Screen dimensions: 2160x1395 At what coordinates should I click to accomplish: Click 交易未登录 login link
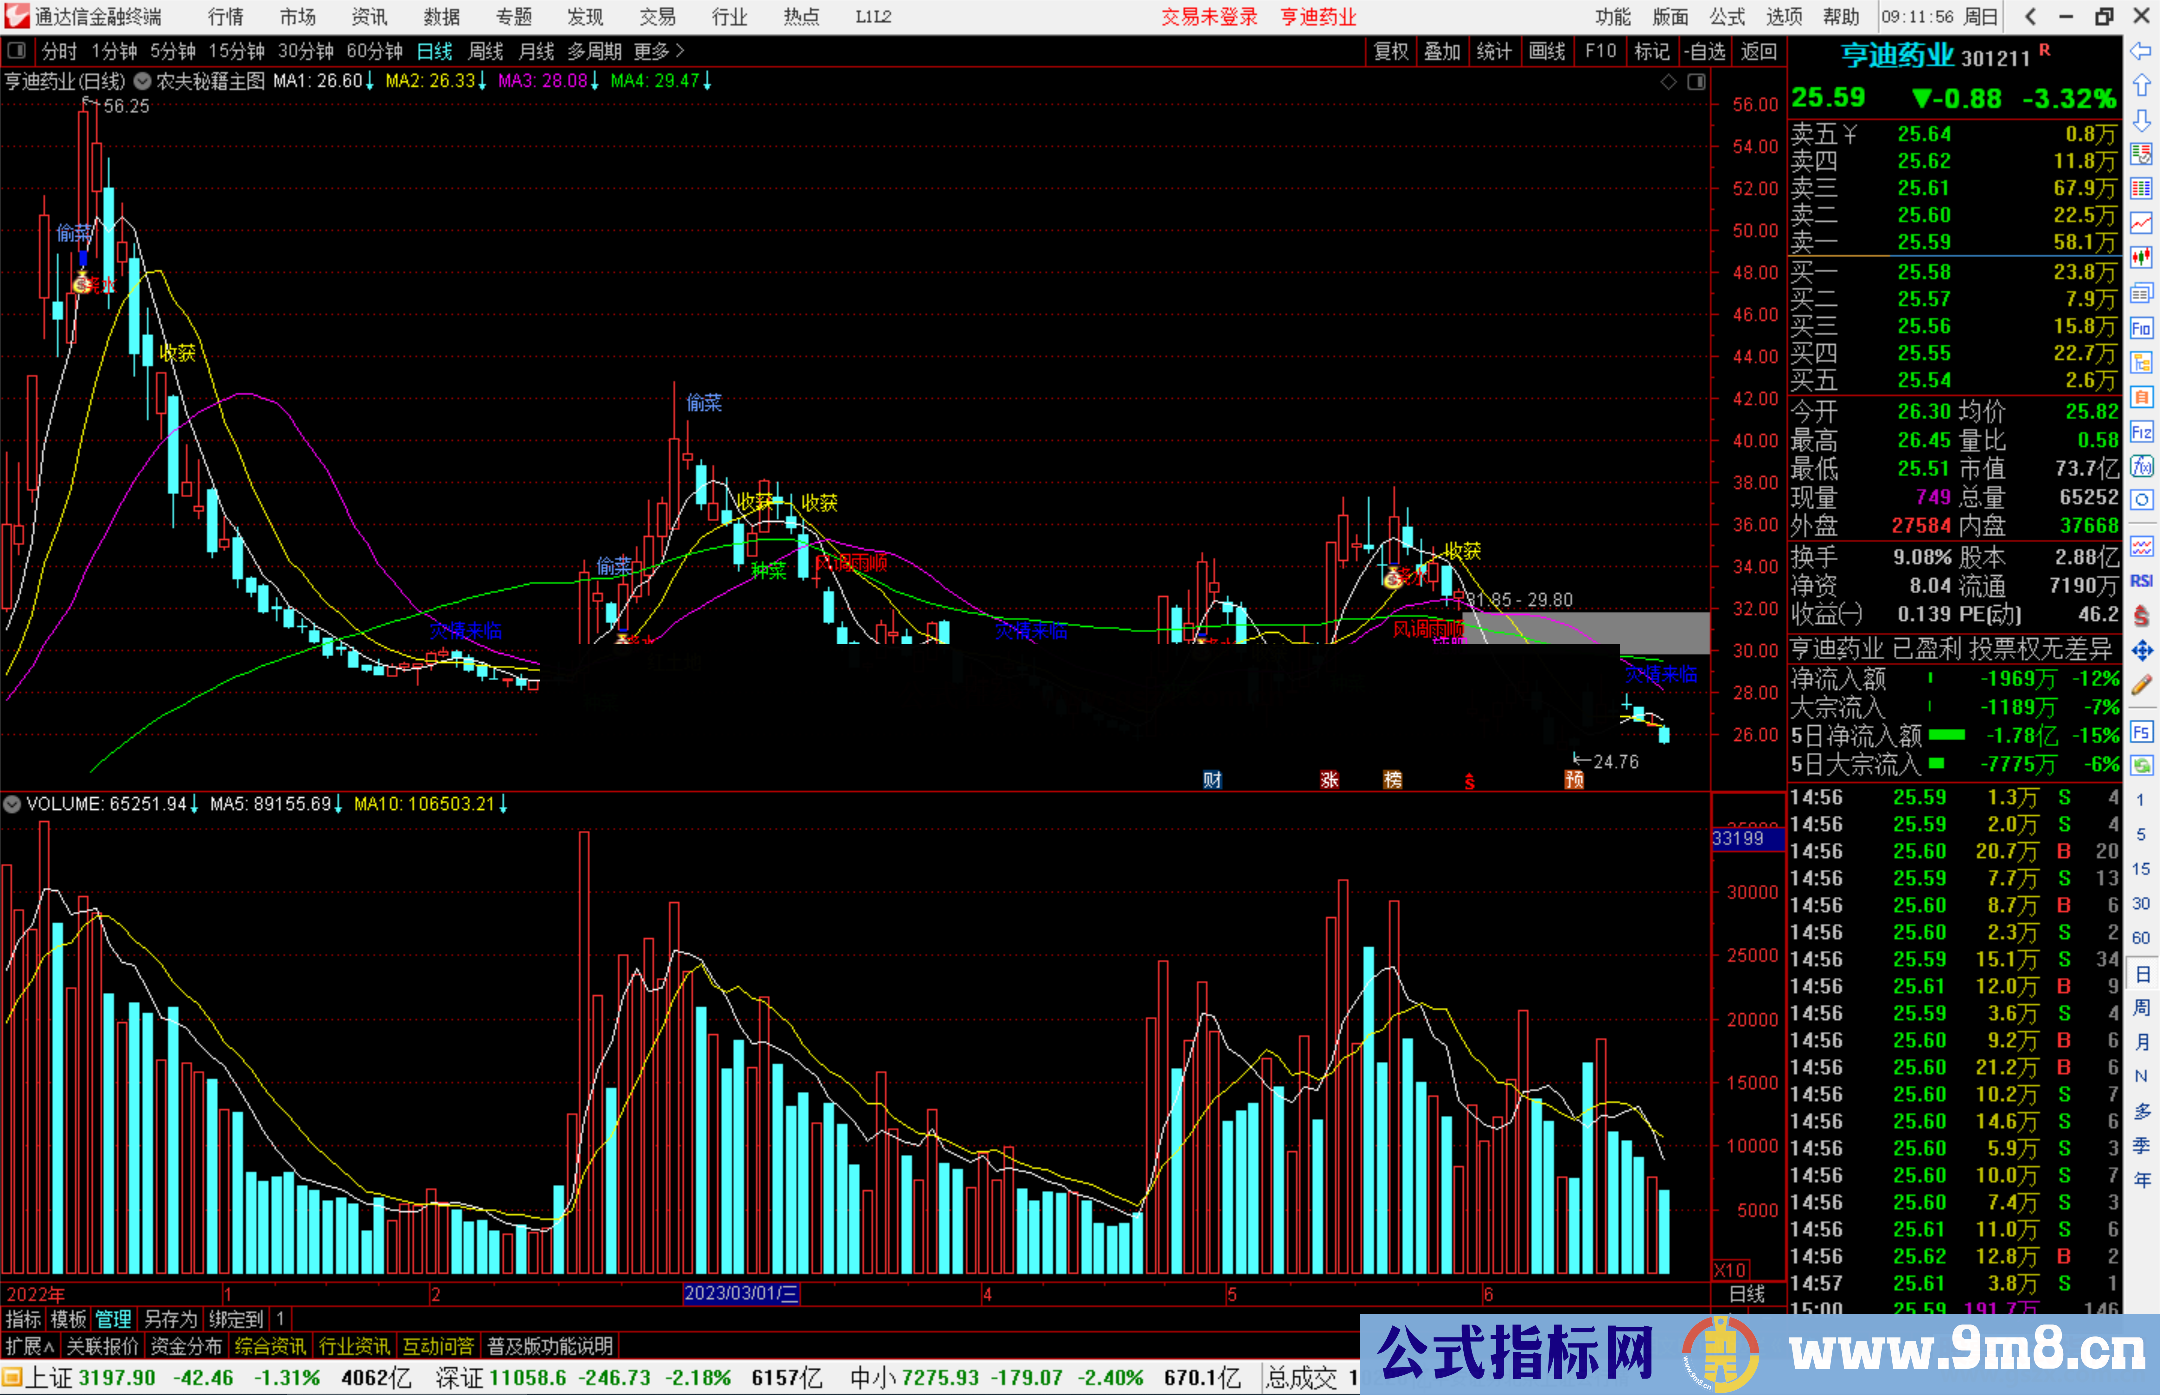point(1209,17)
